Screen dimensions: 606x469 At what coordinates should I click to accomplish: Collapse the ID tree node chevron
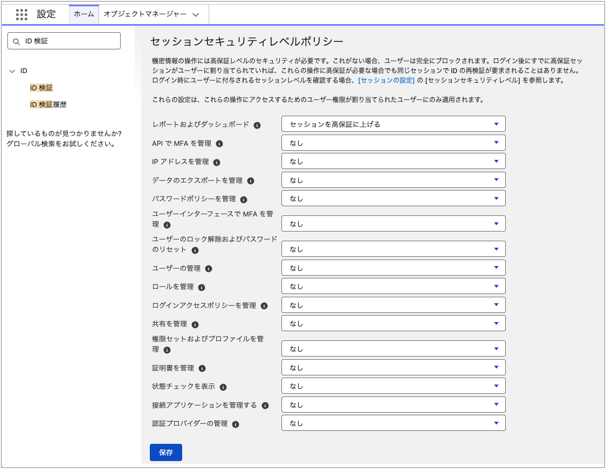click(12, 71)
